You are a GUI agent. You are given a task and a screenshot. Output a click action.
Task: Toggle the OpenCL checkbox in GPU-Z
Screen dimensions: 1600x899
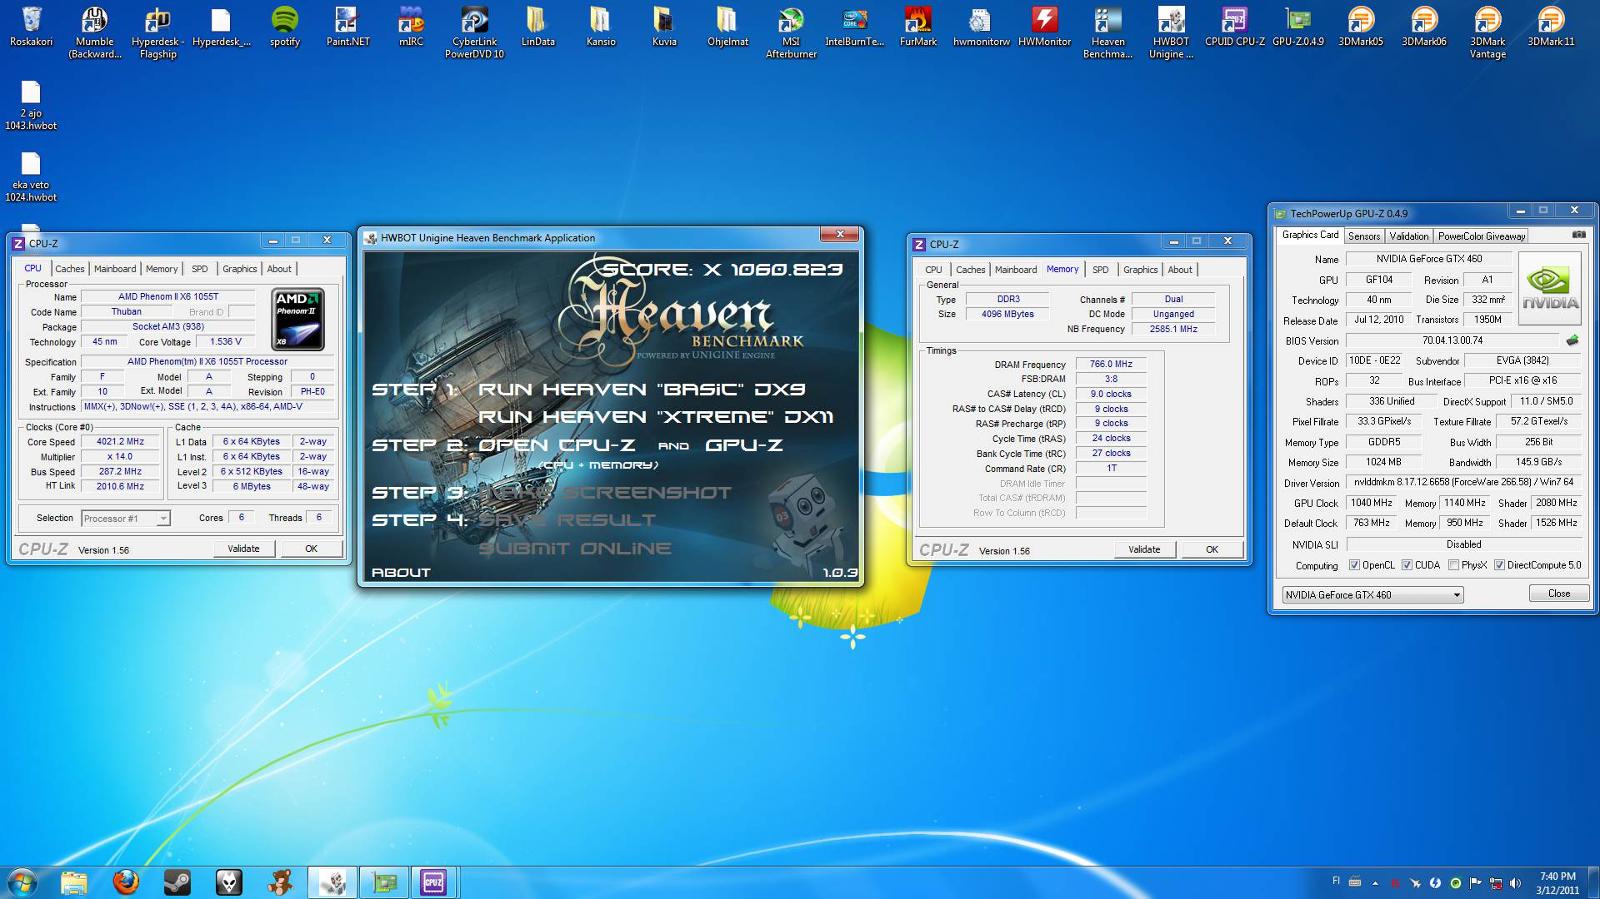pos(1354,565)
